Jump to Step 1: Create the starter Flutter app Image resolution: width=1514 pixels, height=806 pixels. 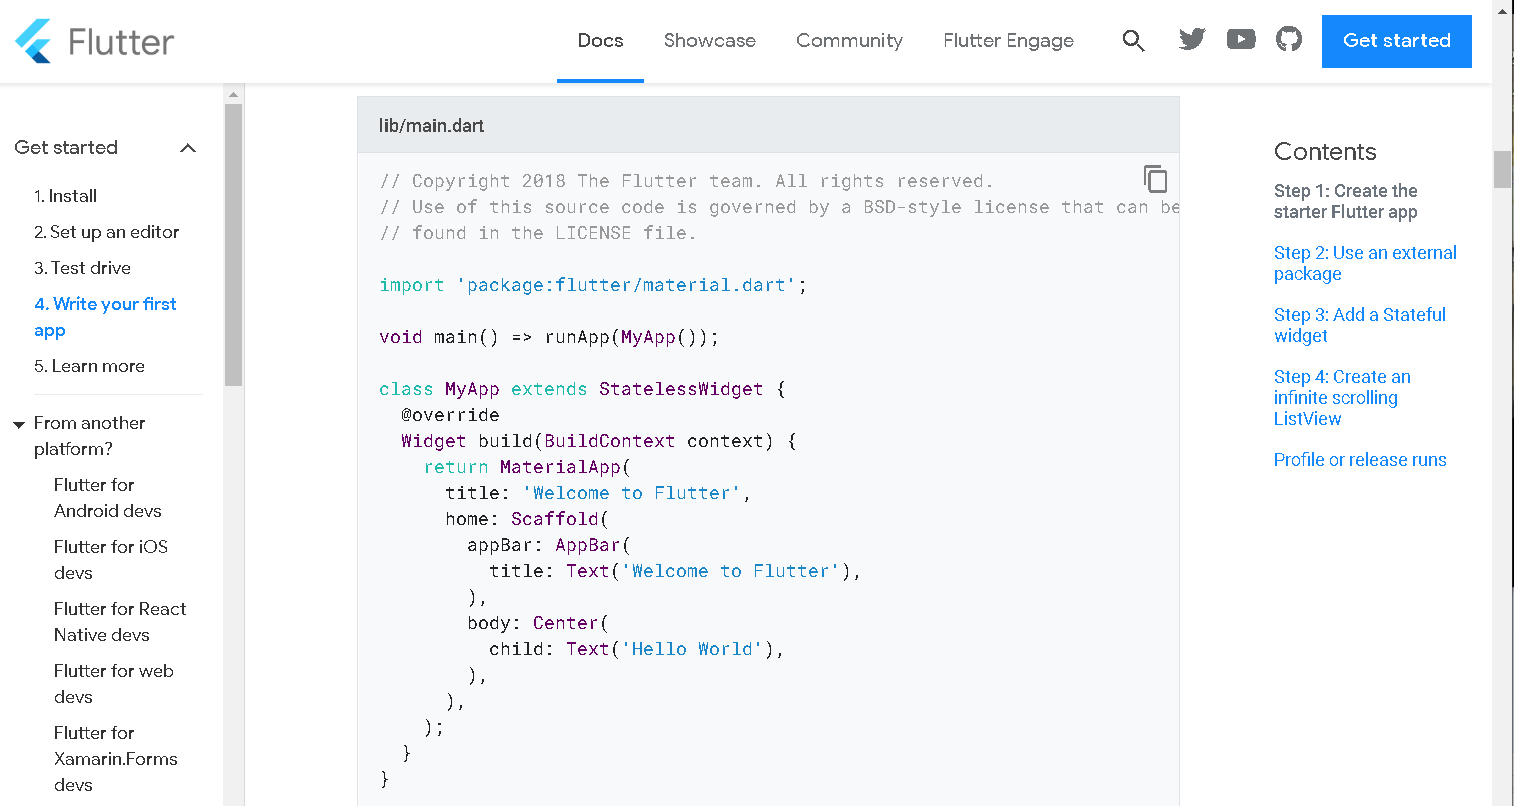1345,201
